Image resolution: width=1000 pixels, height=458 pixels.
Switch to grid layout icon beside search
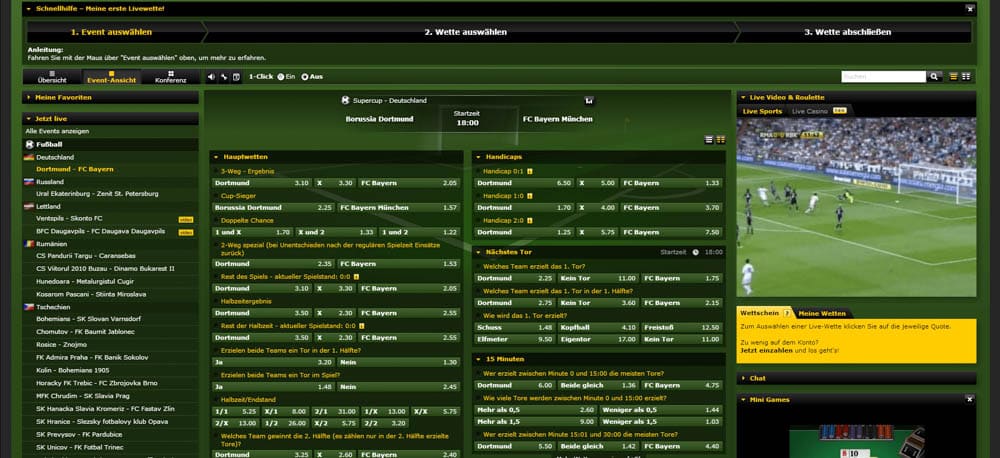[x=966, y=77]
